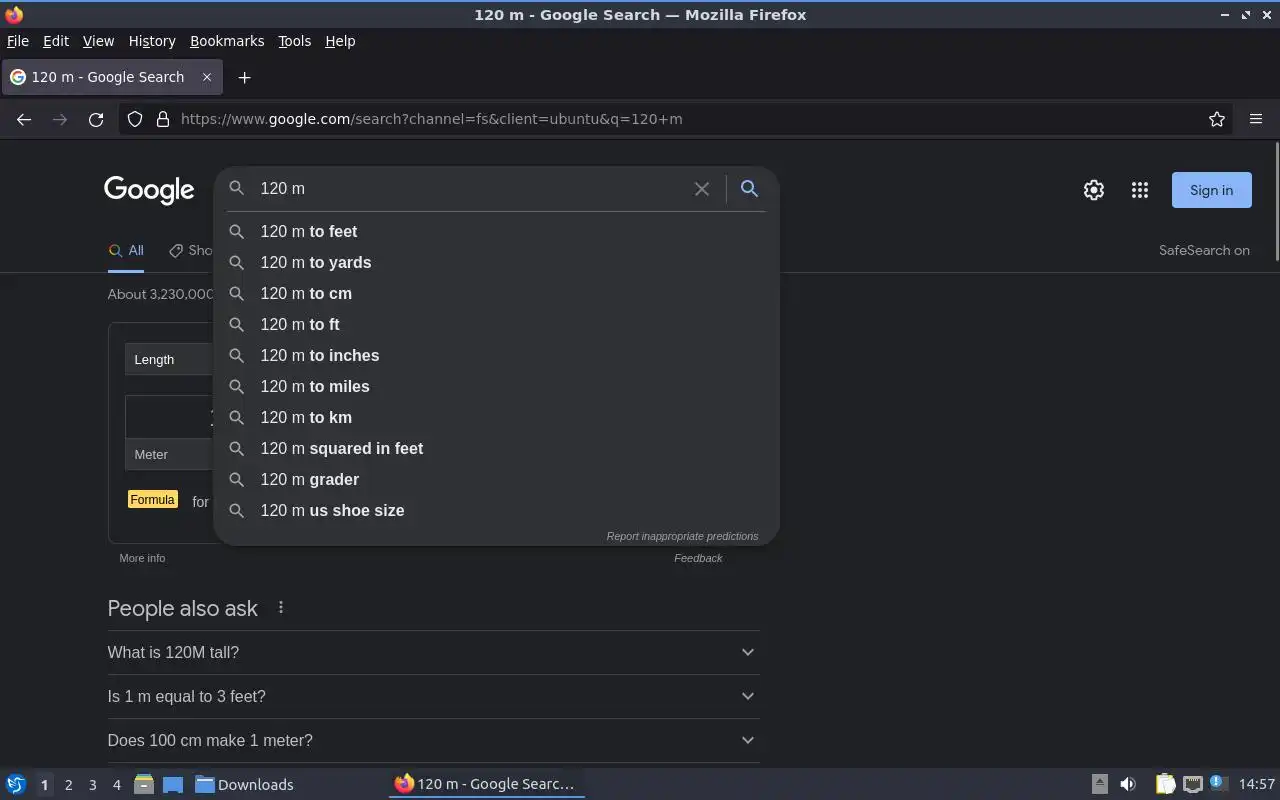Open the notification bubble icon in system tray

[x=1217, y=783]
